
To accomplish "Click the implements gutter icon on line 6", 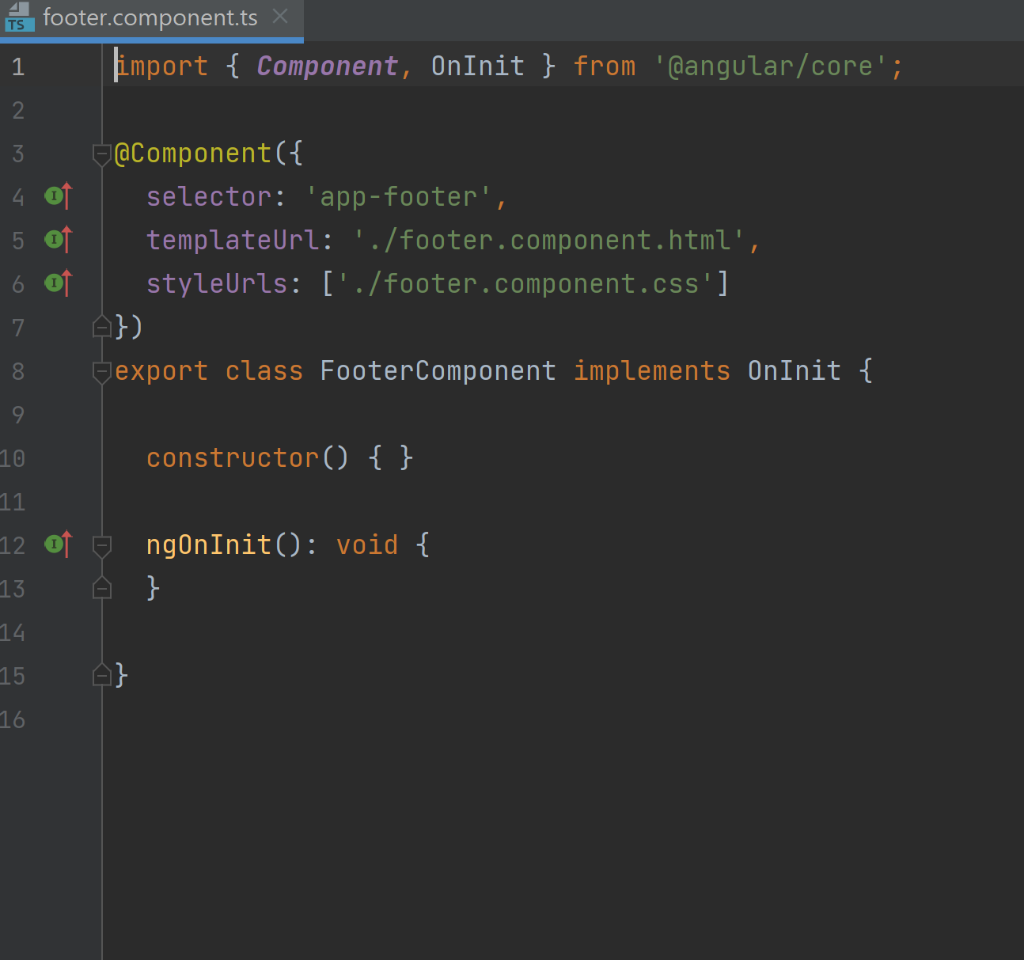I will coord(58,283).
